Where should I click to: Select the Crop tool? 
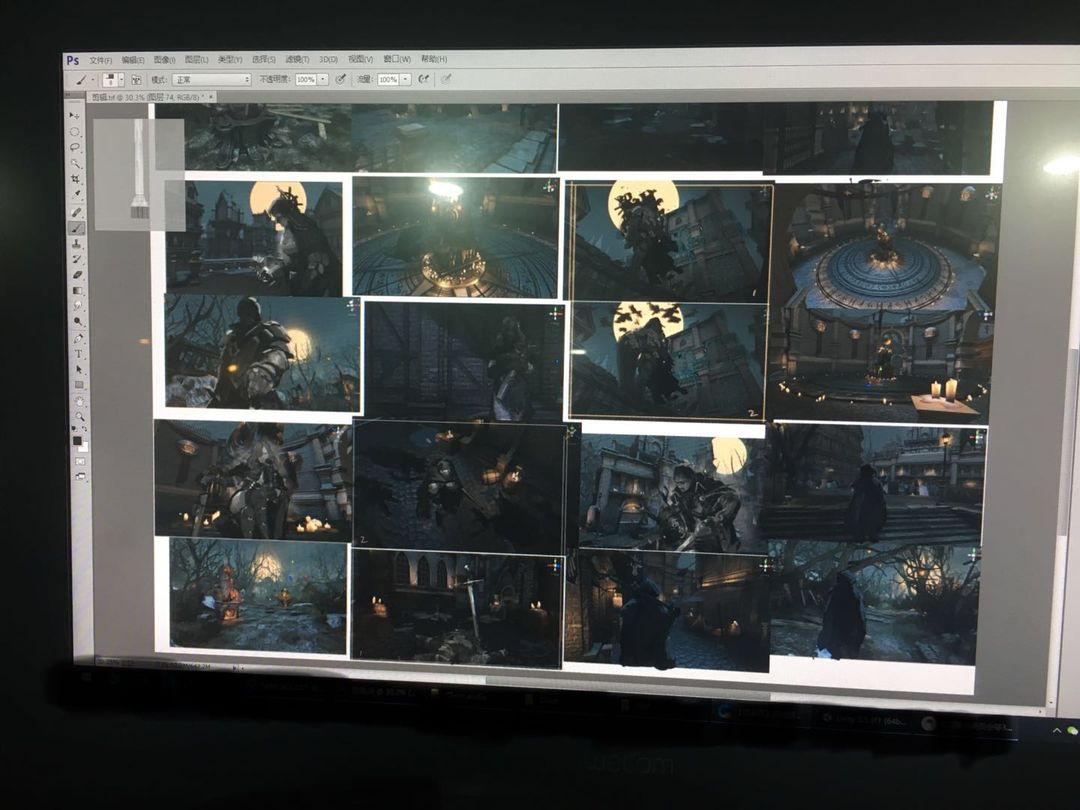click(76, 179)
